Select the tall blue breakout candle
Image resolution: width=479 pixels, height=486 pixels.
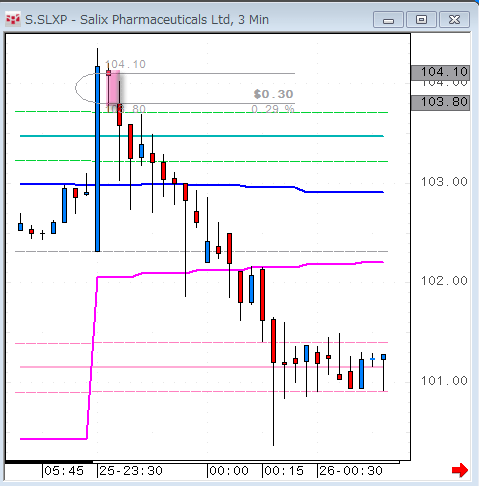[97, 159]
